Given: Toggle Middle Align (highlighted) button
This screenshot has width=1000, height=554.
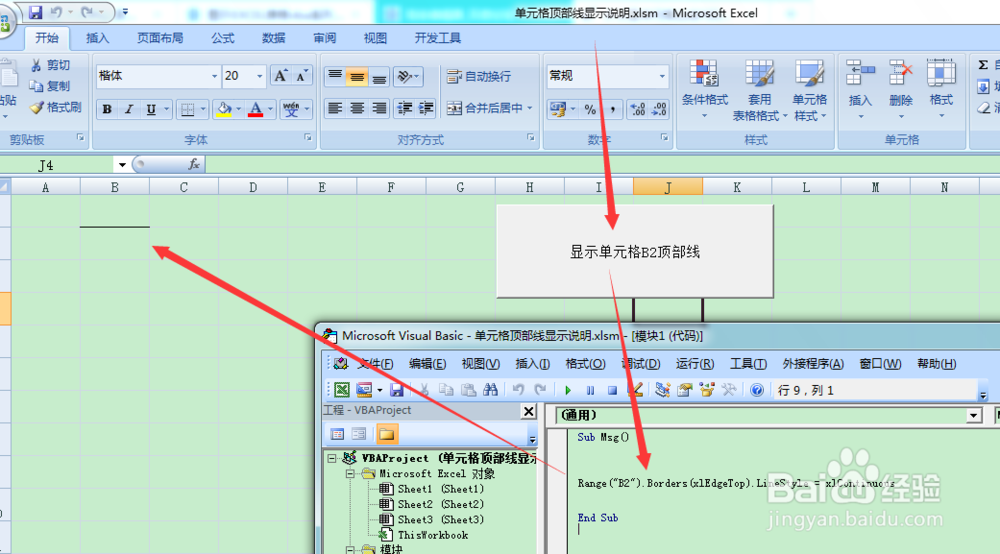Looking at the screenshot, I should (x=357, y=77).
